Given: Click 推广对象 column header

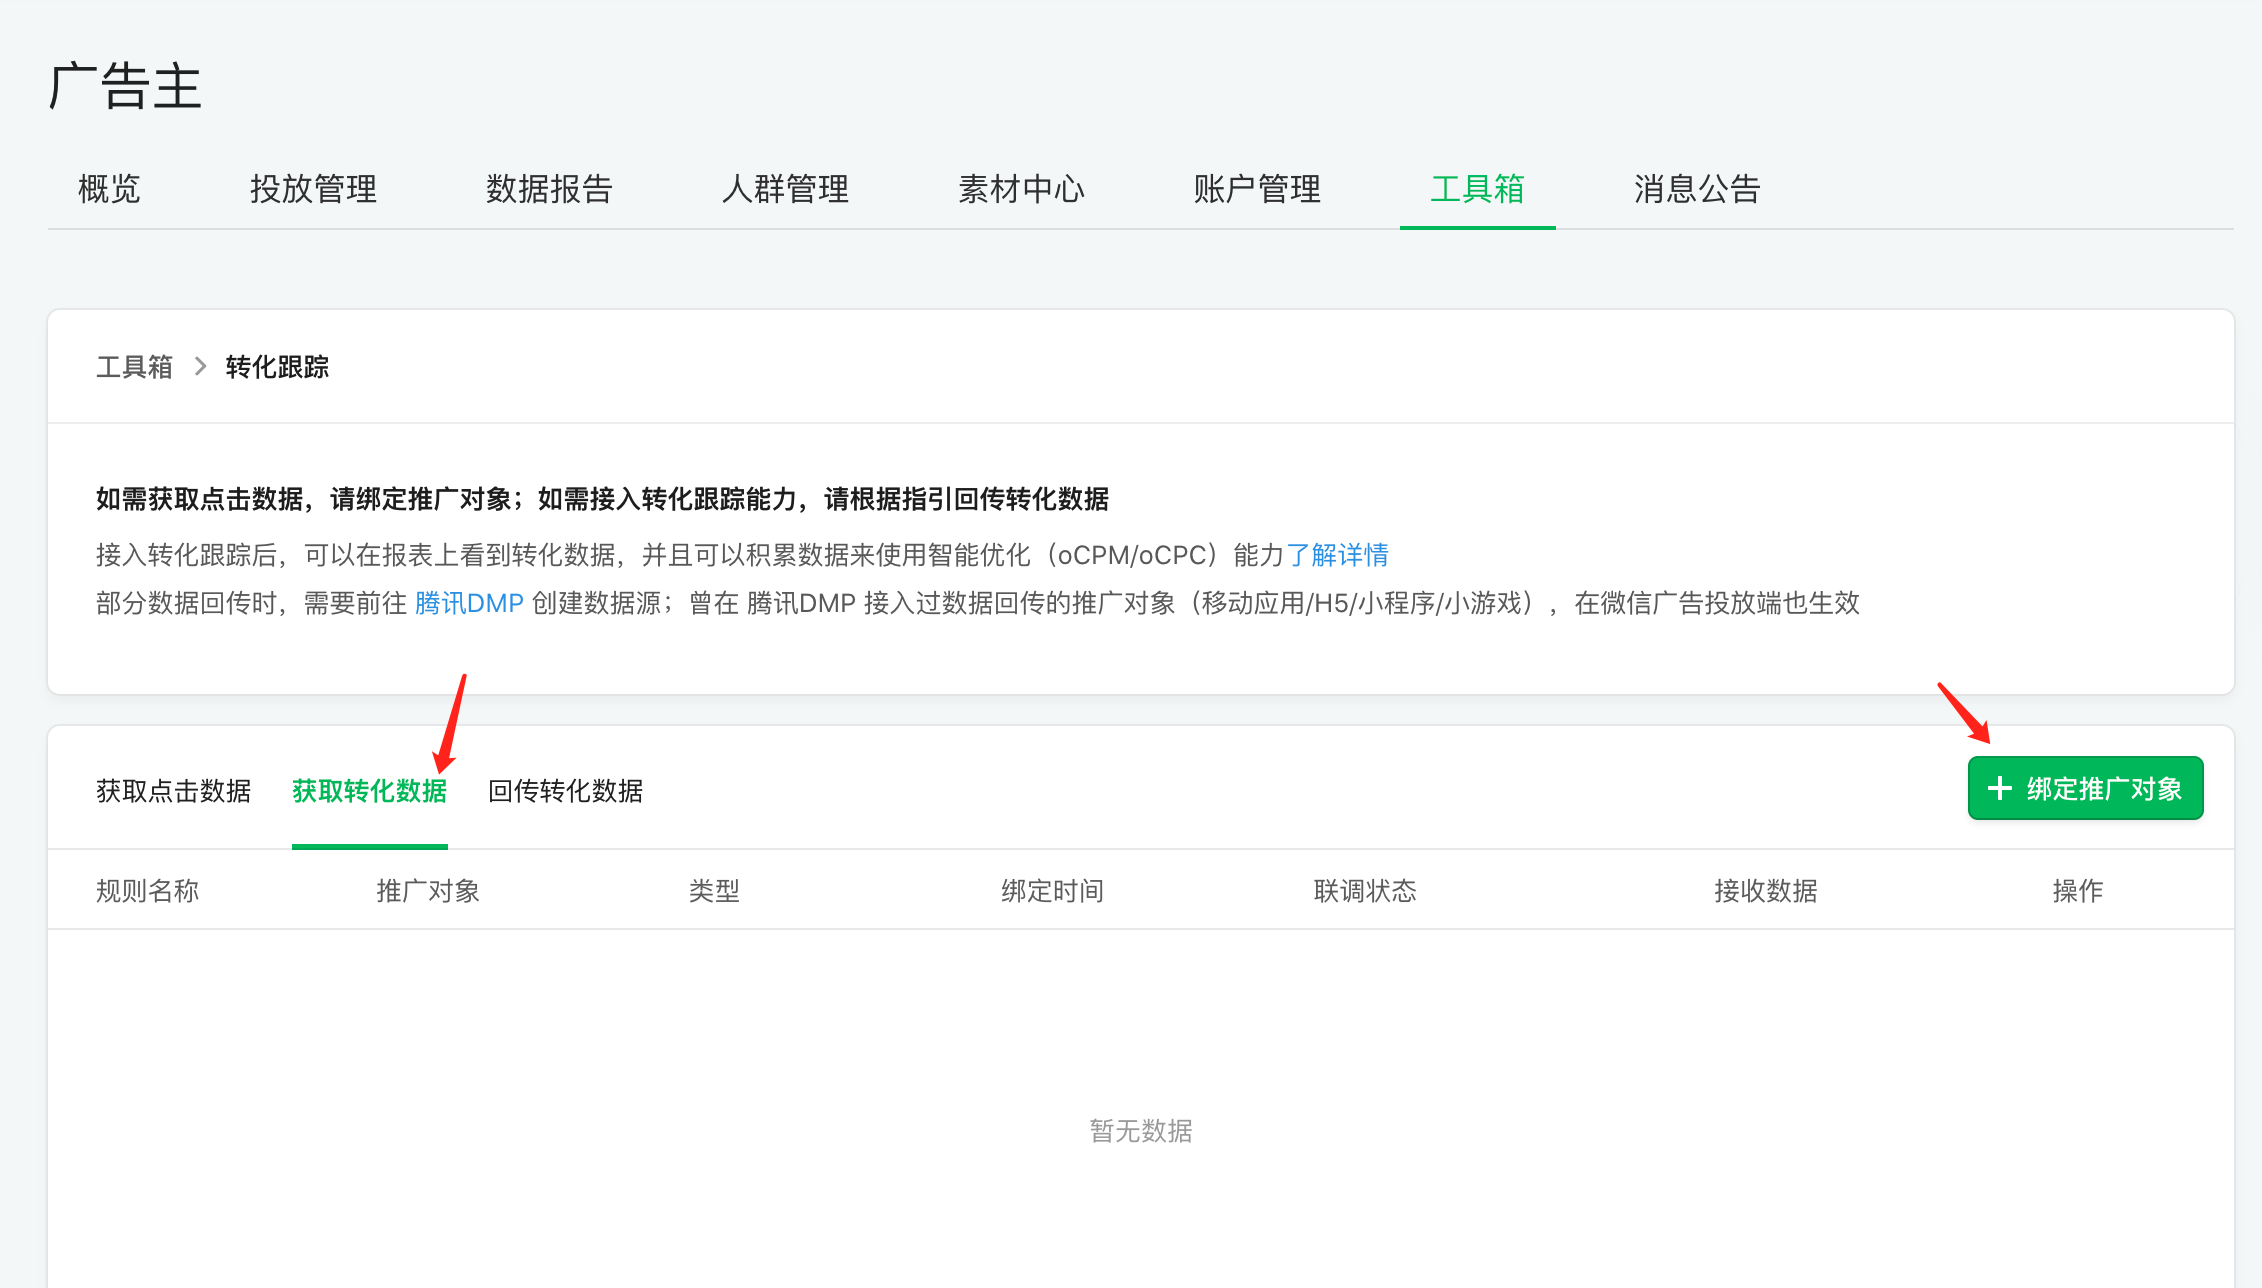Looking at the screenshot, I should point(428,891).
